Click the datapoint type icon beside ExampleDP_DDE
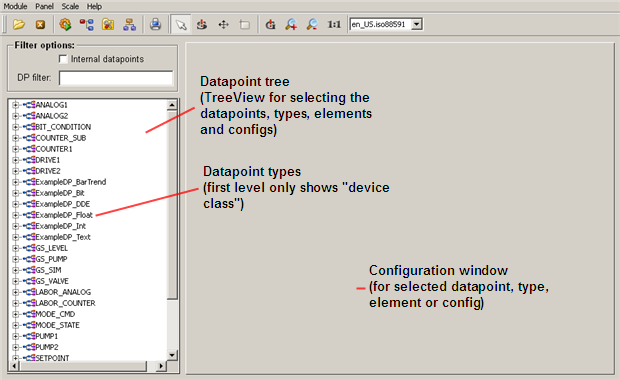The height and width of the screenshot is (380, 620). pos(29,204)
